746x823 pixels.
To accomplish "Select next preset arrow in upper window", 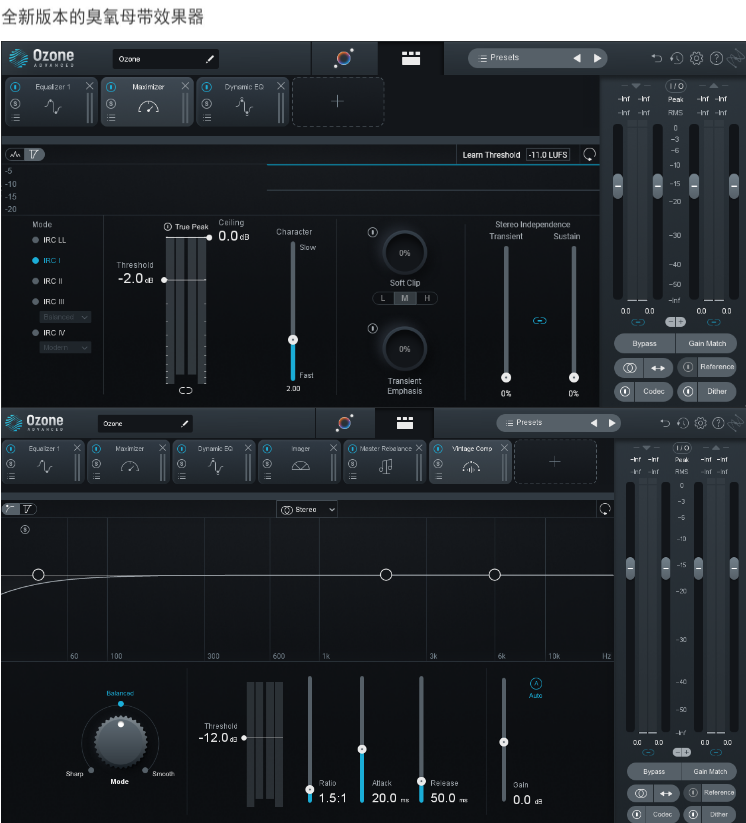I will pos(597,58).
